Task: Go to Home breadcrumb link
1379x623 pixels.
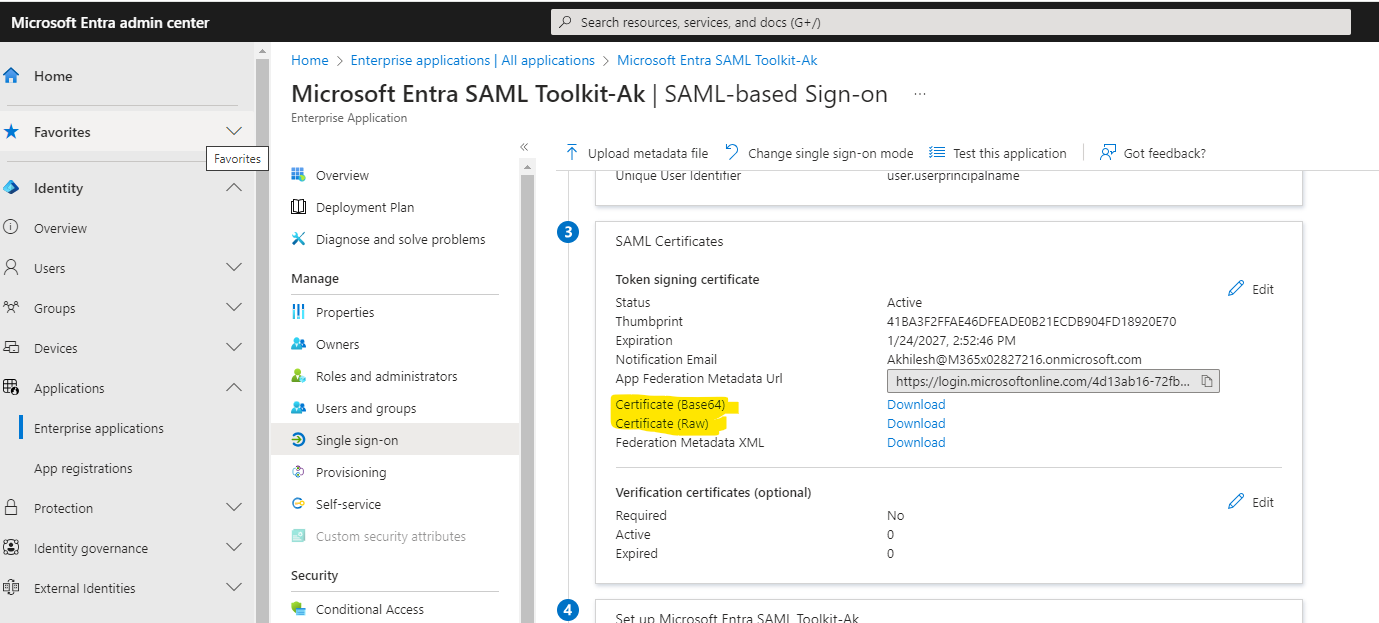Action: [310, 60]
